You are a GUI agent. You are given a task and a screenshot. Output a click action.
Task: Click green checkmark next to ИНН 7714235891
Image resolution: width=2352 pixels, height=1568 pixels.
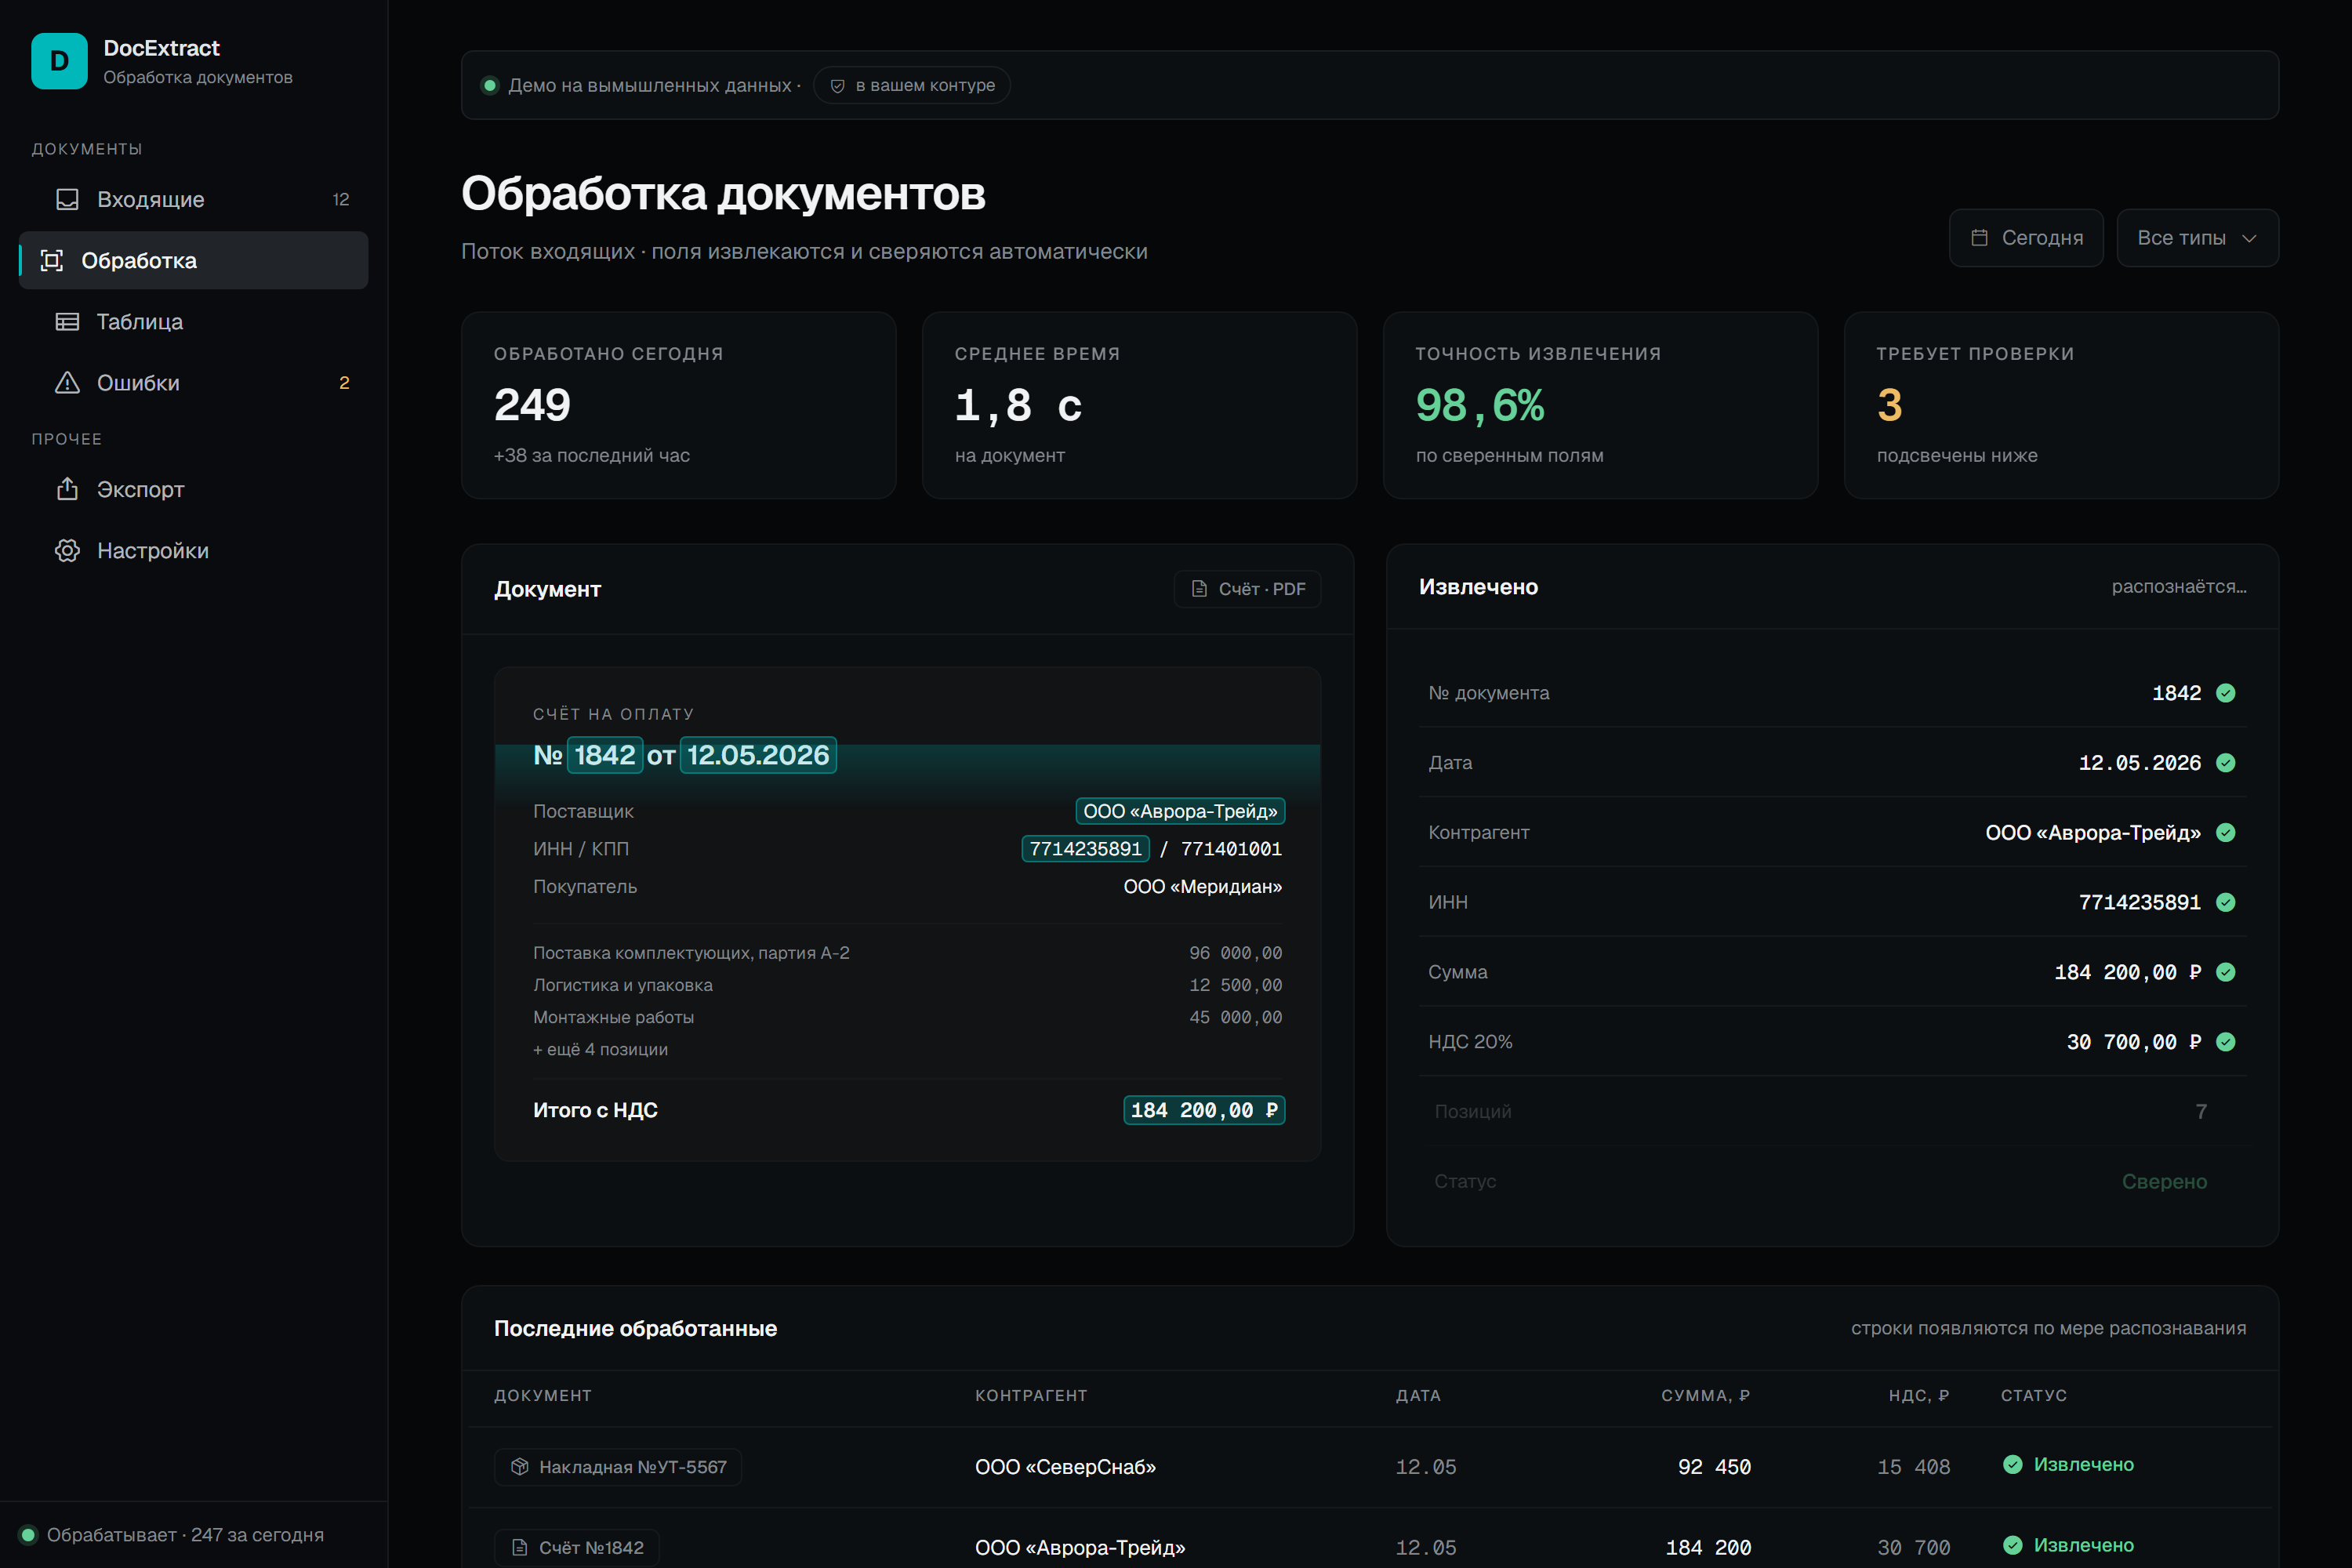[2225, 902]
